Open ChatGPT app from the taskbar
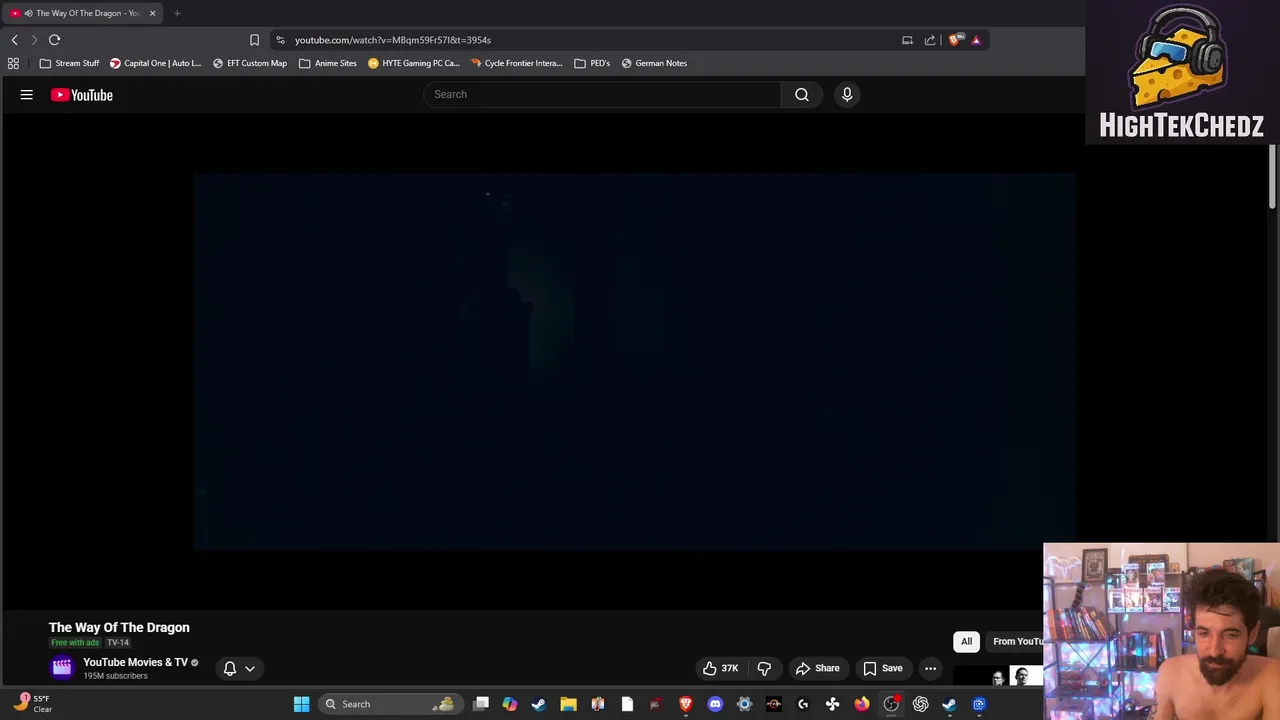The width and height of the screenshot is (1280, 720). tap(920, 704)
